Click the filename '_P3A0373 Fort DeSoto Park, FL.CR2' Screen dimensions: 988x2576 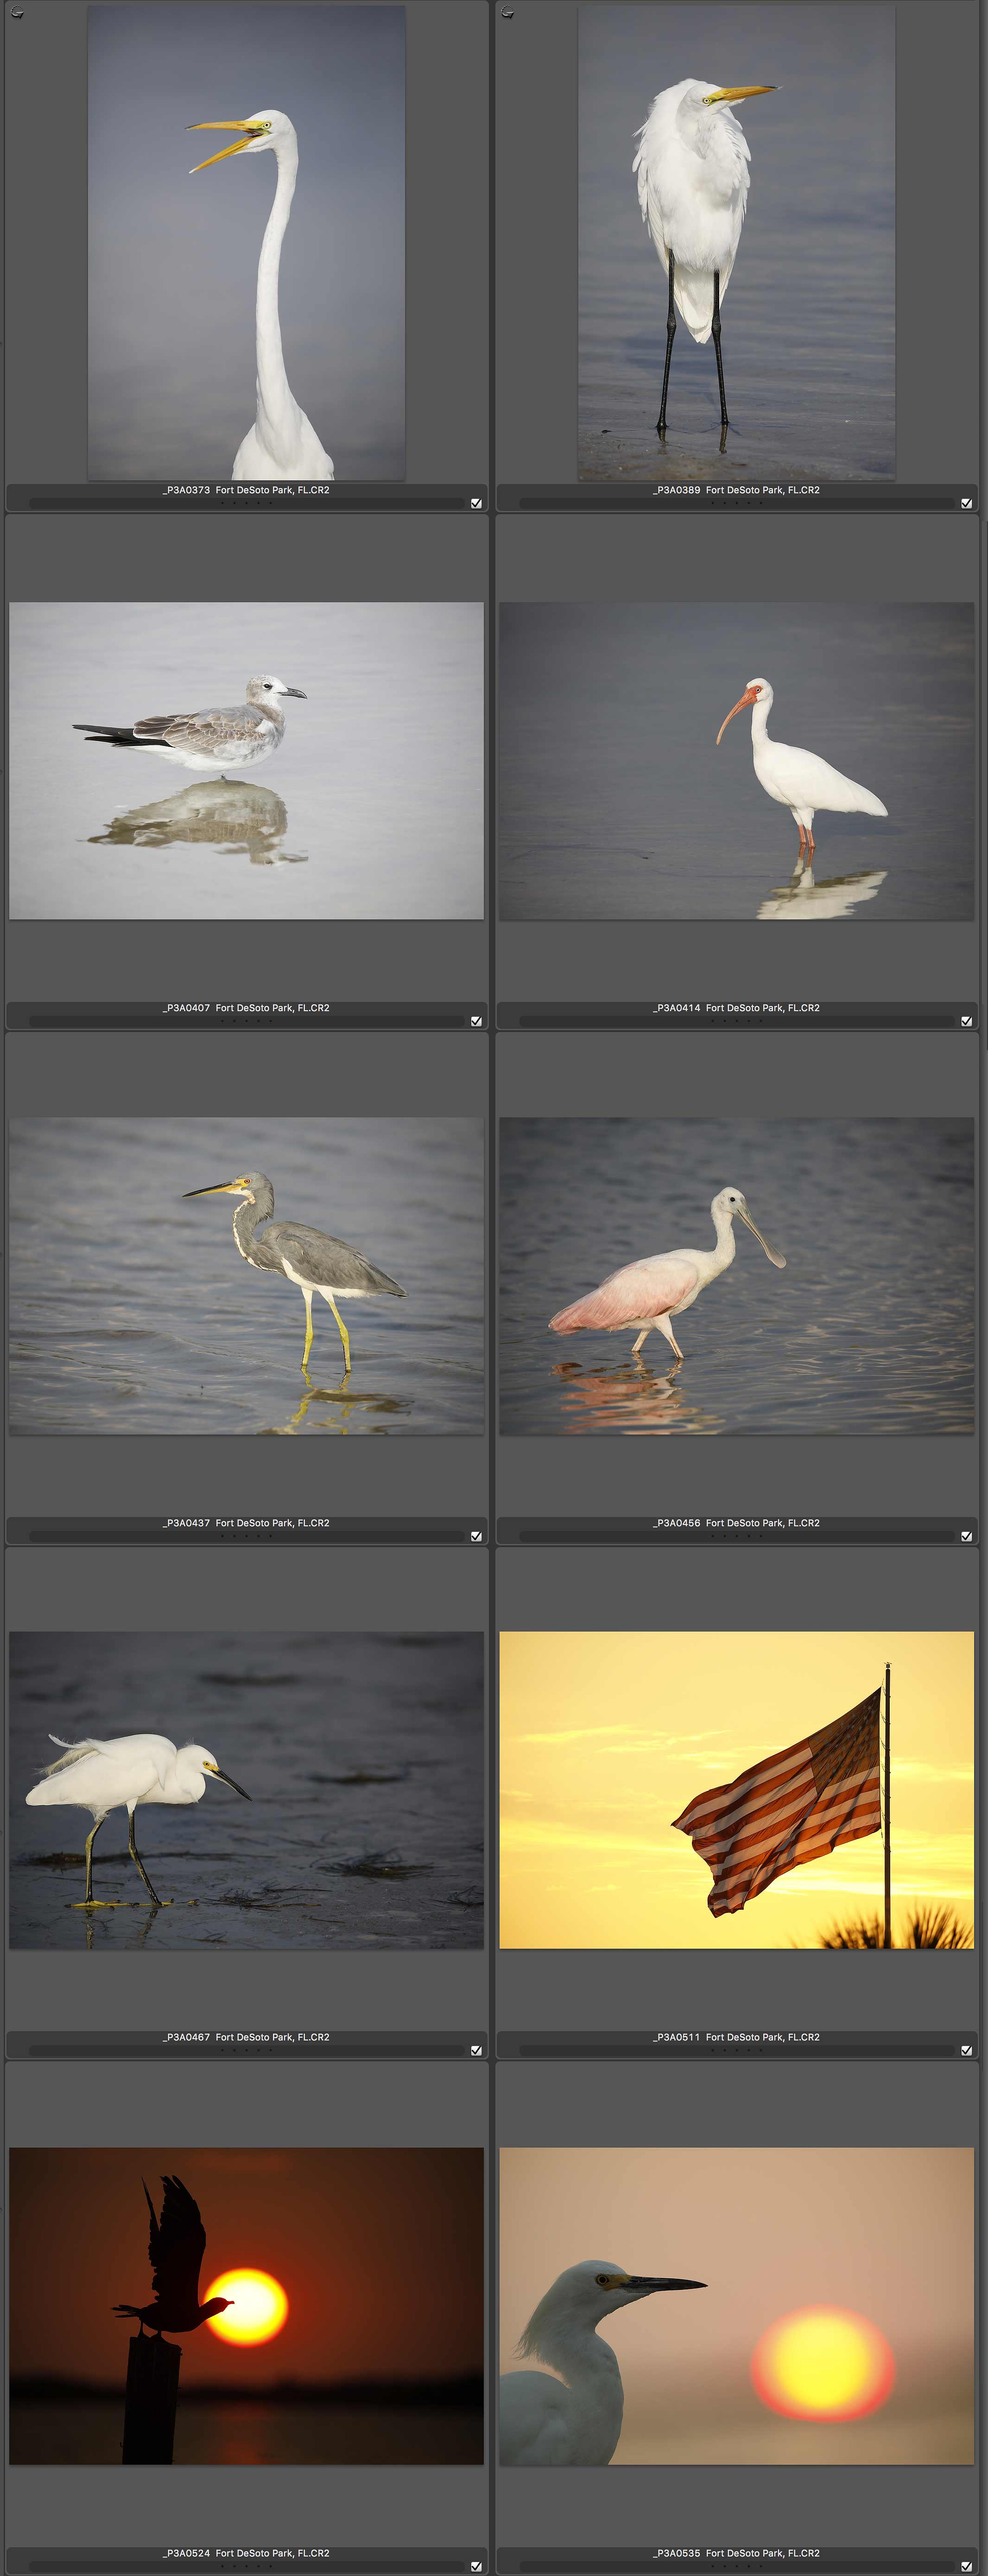pyautogui.click(x=246, y=490)
